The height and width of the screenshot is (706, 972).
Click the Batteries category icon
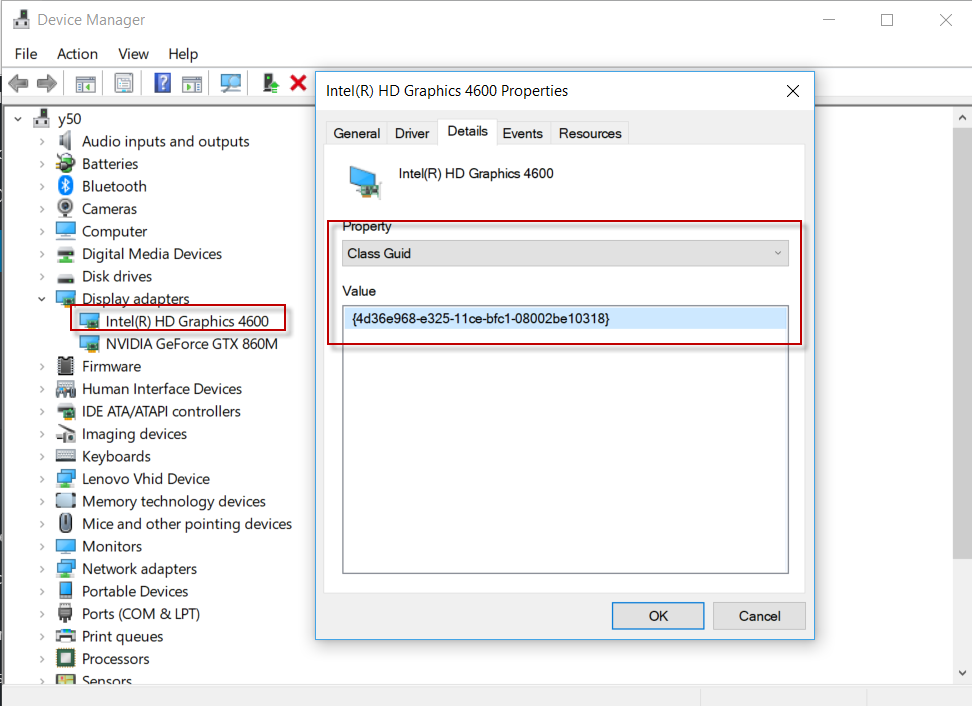pyautogui.click(x=66, y=164)
